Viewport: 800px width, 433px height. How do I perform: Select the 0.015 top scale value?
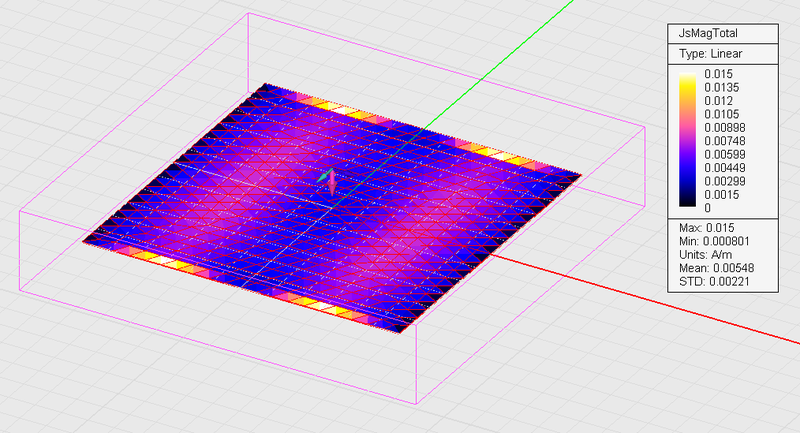[718, 73]
